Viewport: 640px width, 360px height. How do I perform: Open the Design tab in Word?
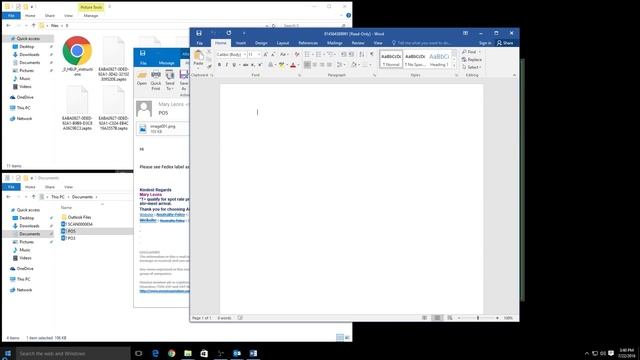pyautogui.click(x=261, y=43)
